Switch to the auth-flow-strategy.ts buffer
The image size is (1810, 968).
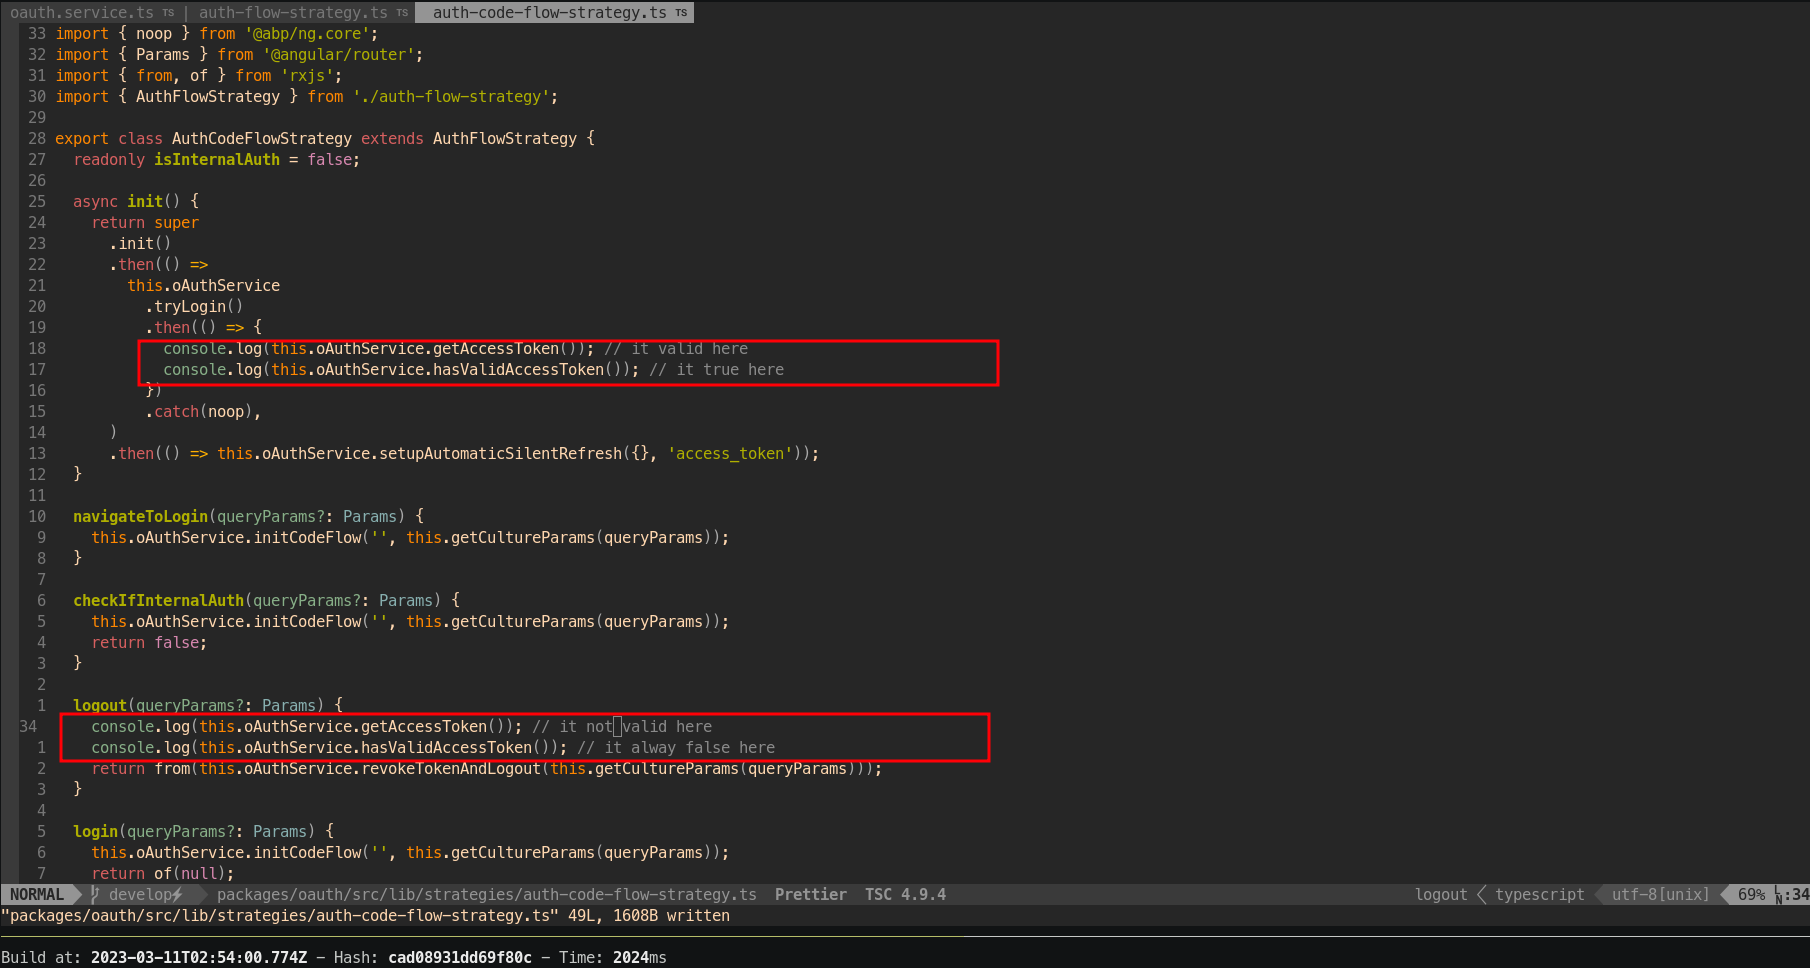(290, 12)
